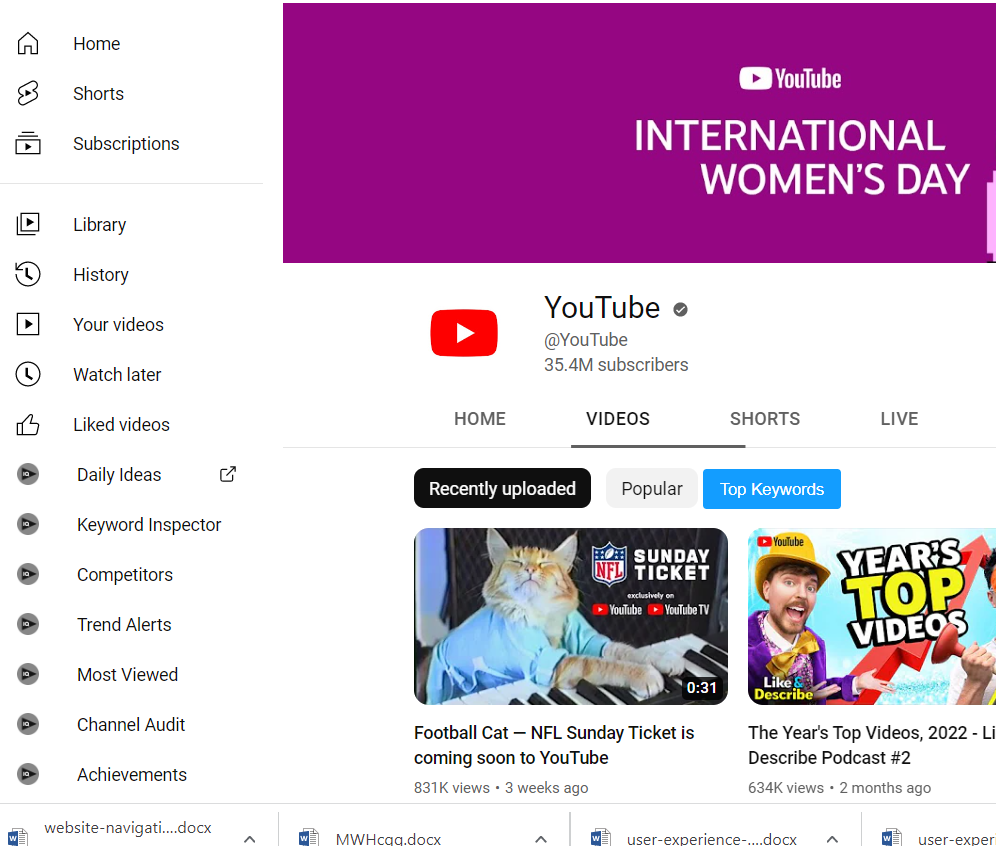This screenshot has height=846, width=996.
Task: Click the International Women's Day banner
Action: [x=639, y=133]
